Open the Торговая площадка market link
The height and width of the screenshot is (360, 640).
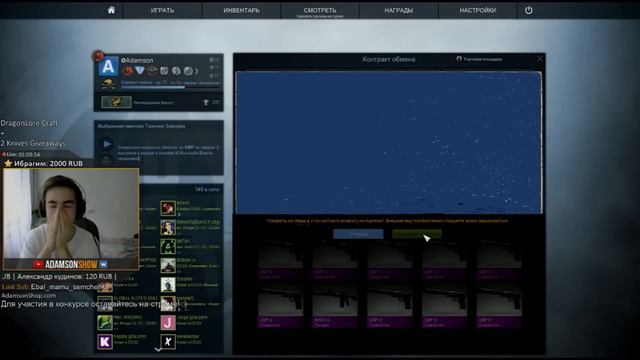click(479, 59)
